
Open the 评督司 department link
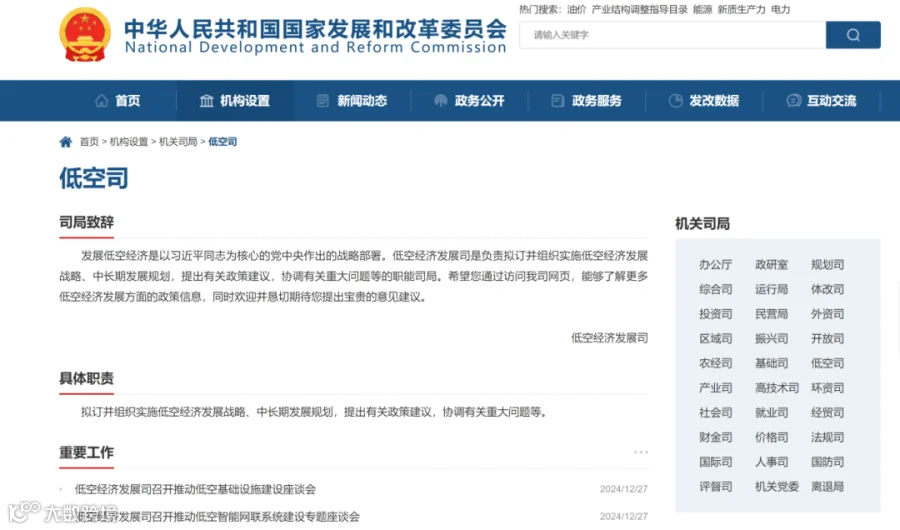click(716, 487)
